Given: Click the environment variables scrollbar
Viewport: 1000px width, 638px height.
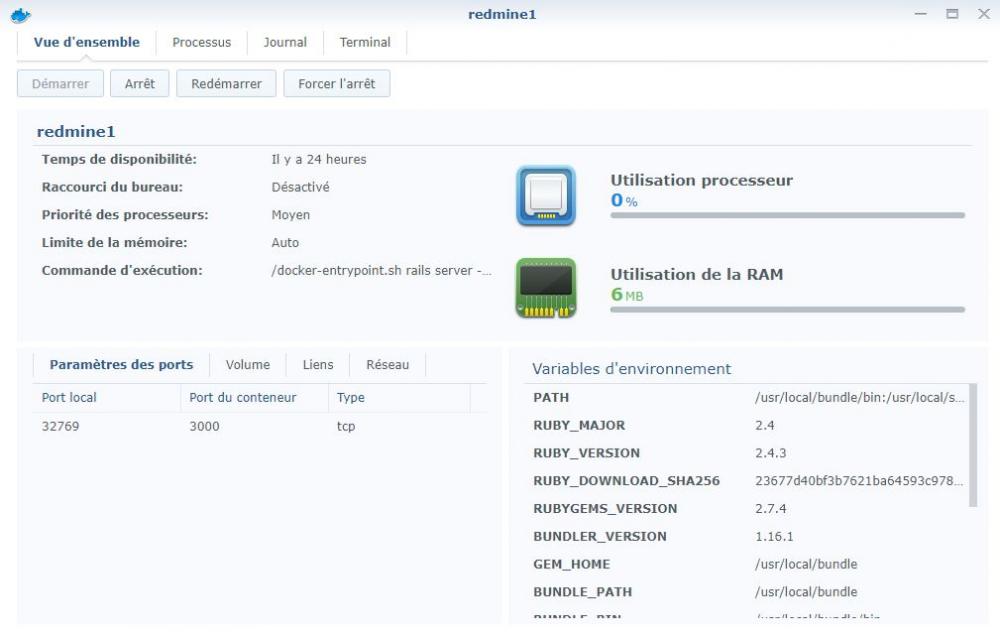Looking at the screenshot, I should [973, 445].
